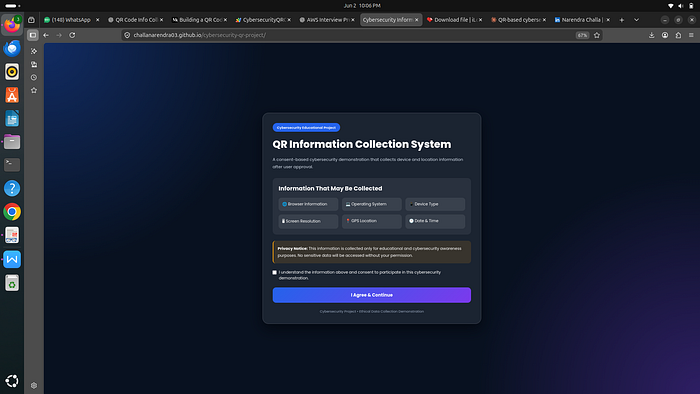Switch to CybersecurityQR tab

point(263,20)
